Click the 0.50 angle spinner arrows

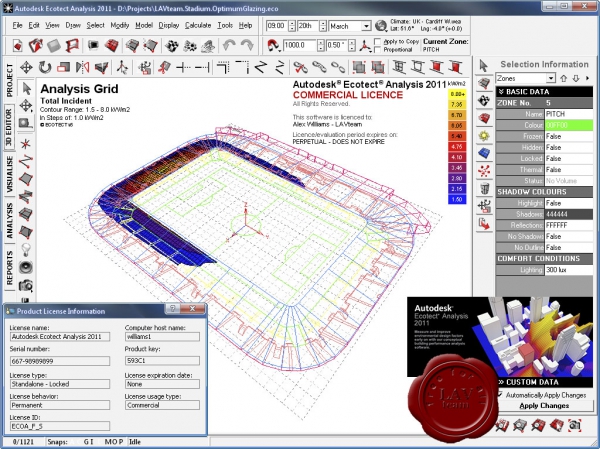(352, 46)
